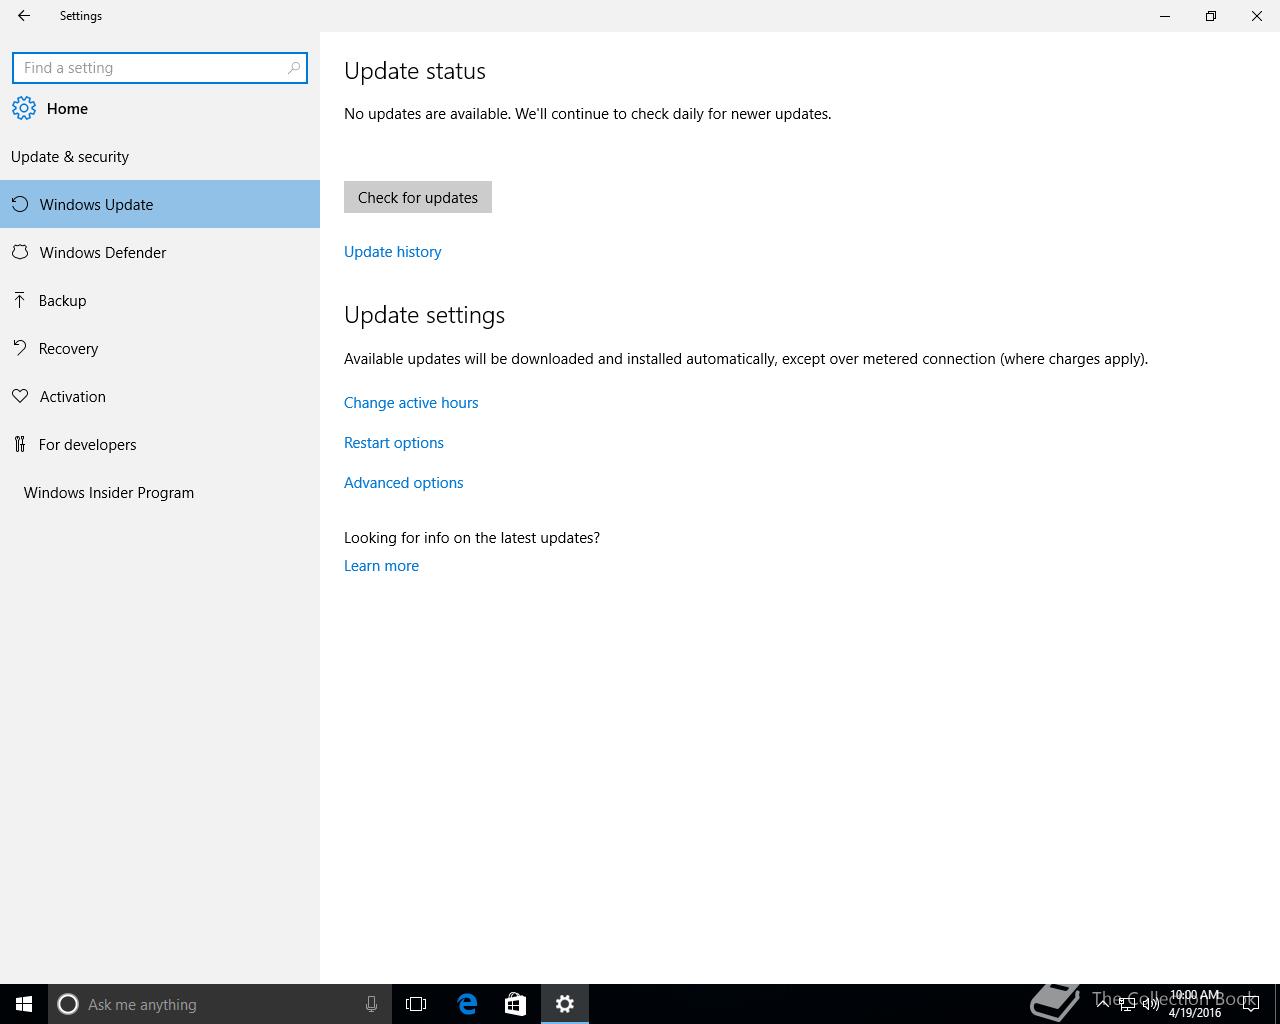Select Activation in the sidebar
The image size is (1280, 1024).
click(160, 396)
